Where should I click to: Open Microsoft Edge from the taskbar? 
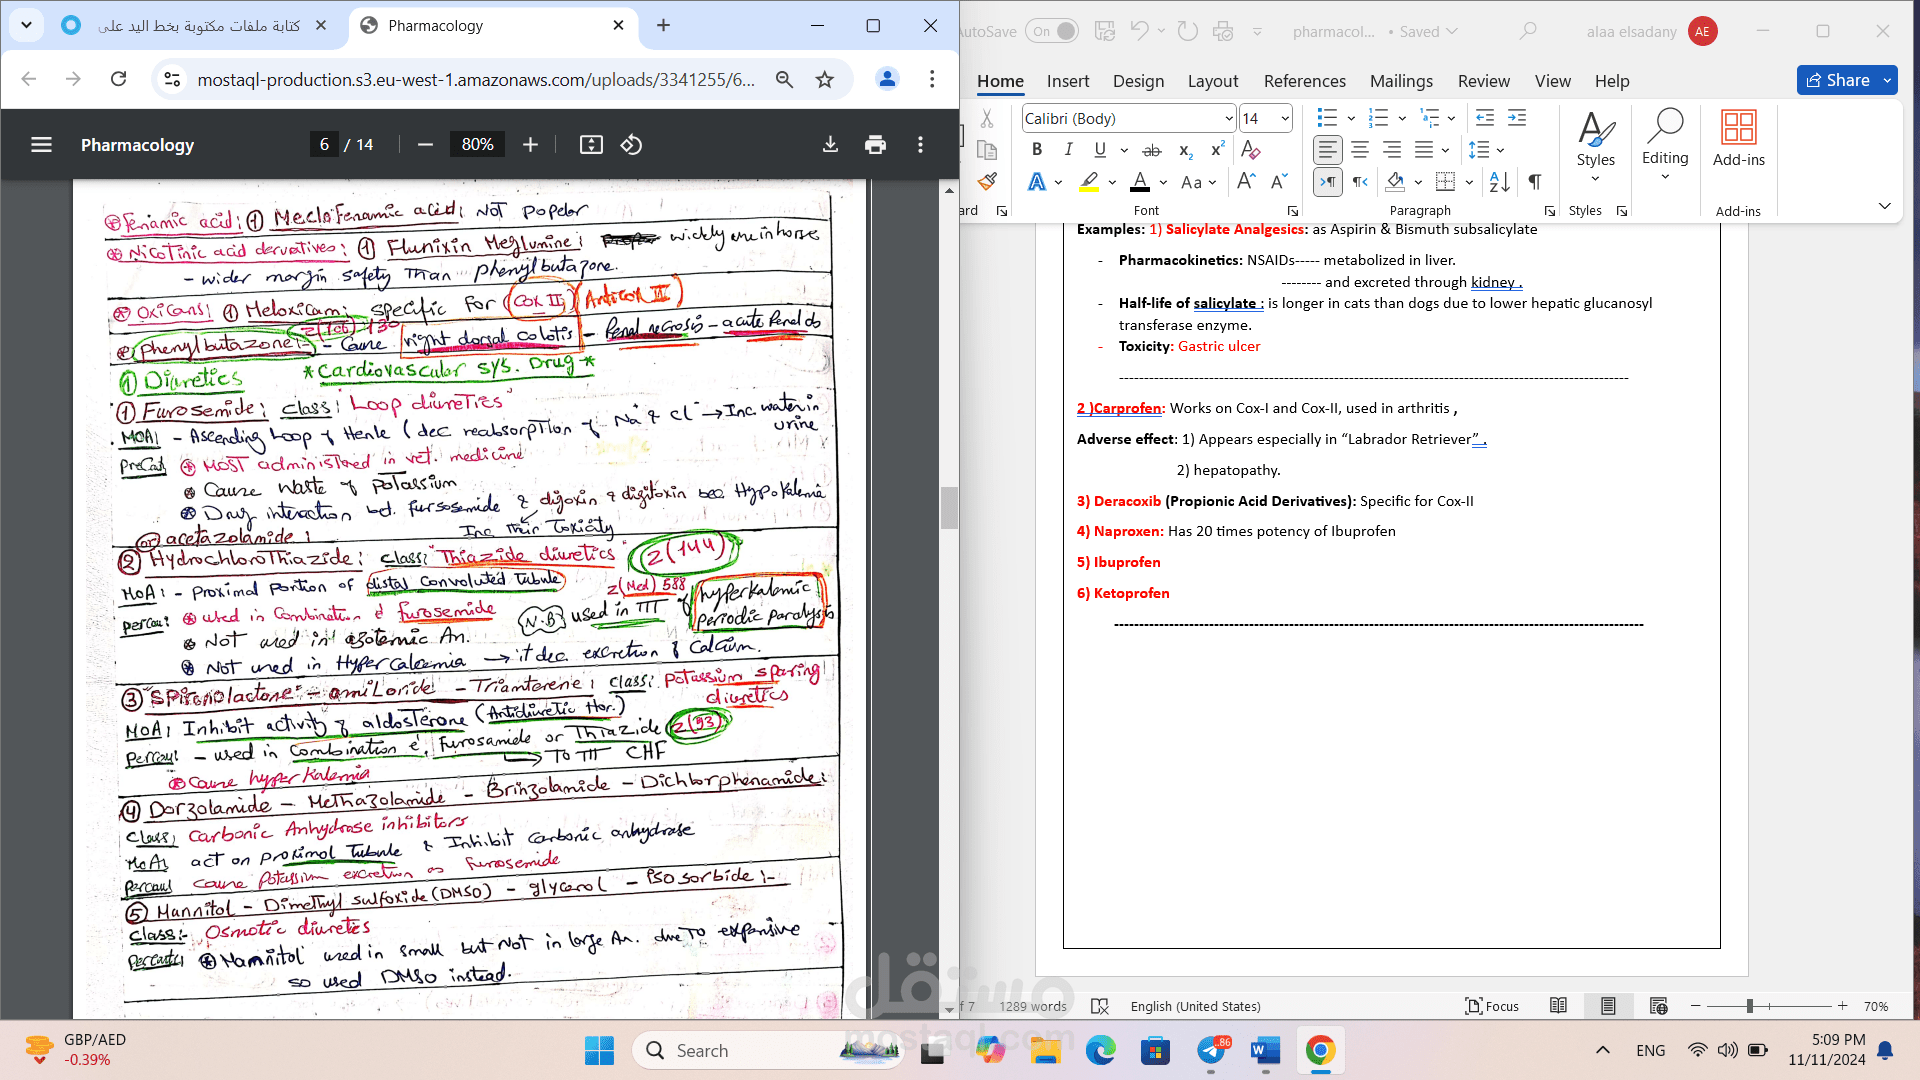1100,1051
